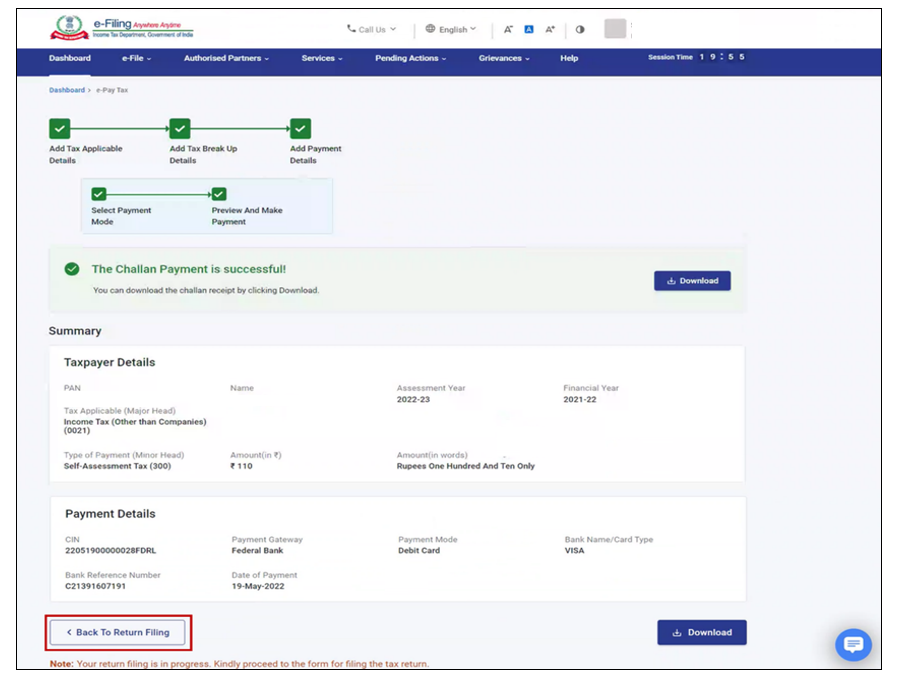Expand the English language selector
The image size is (909, 687).
451,30
